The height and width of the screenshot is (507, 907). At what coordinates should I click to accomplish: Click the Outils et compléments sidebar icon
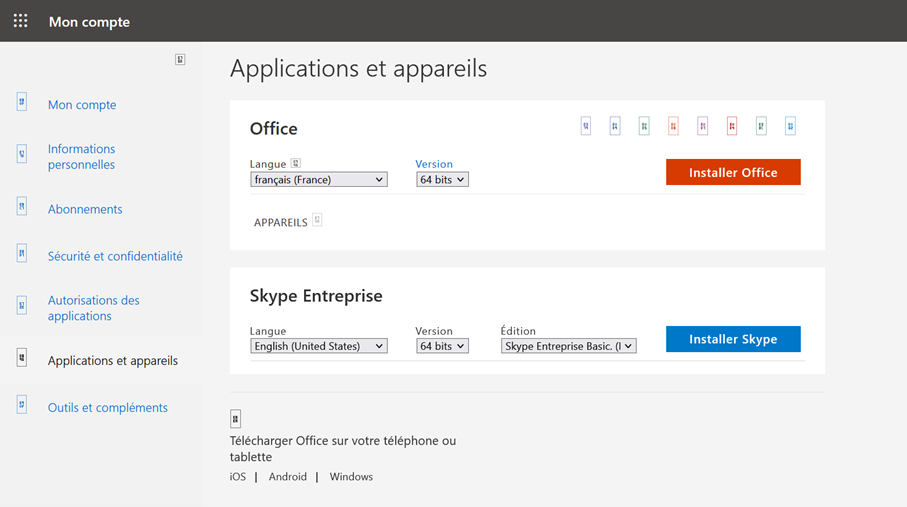click(x=21, y=404)
